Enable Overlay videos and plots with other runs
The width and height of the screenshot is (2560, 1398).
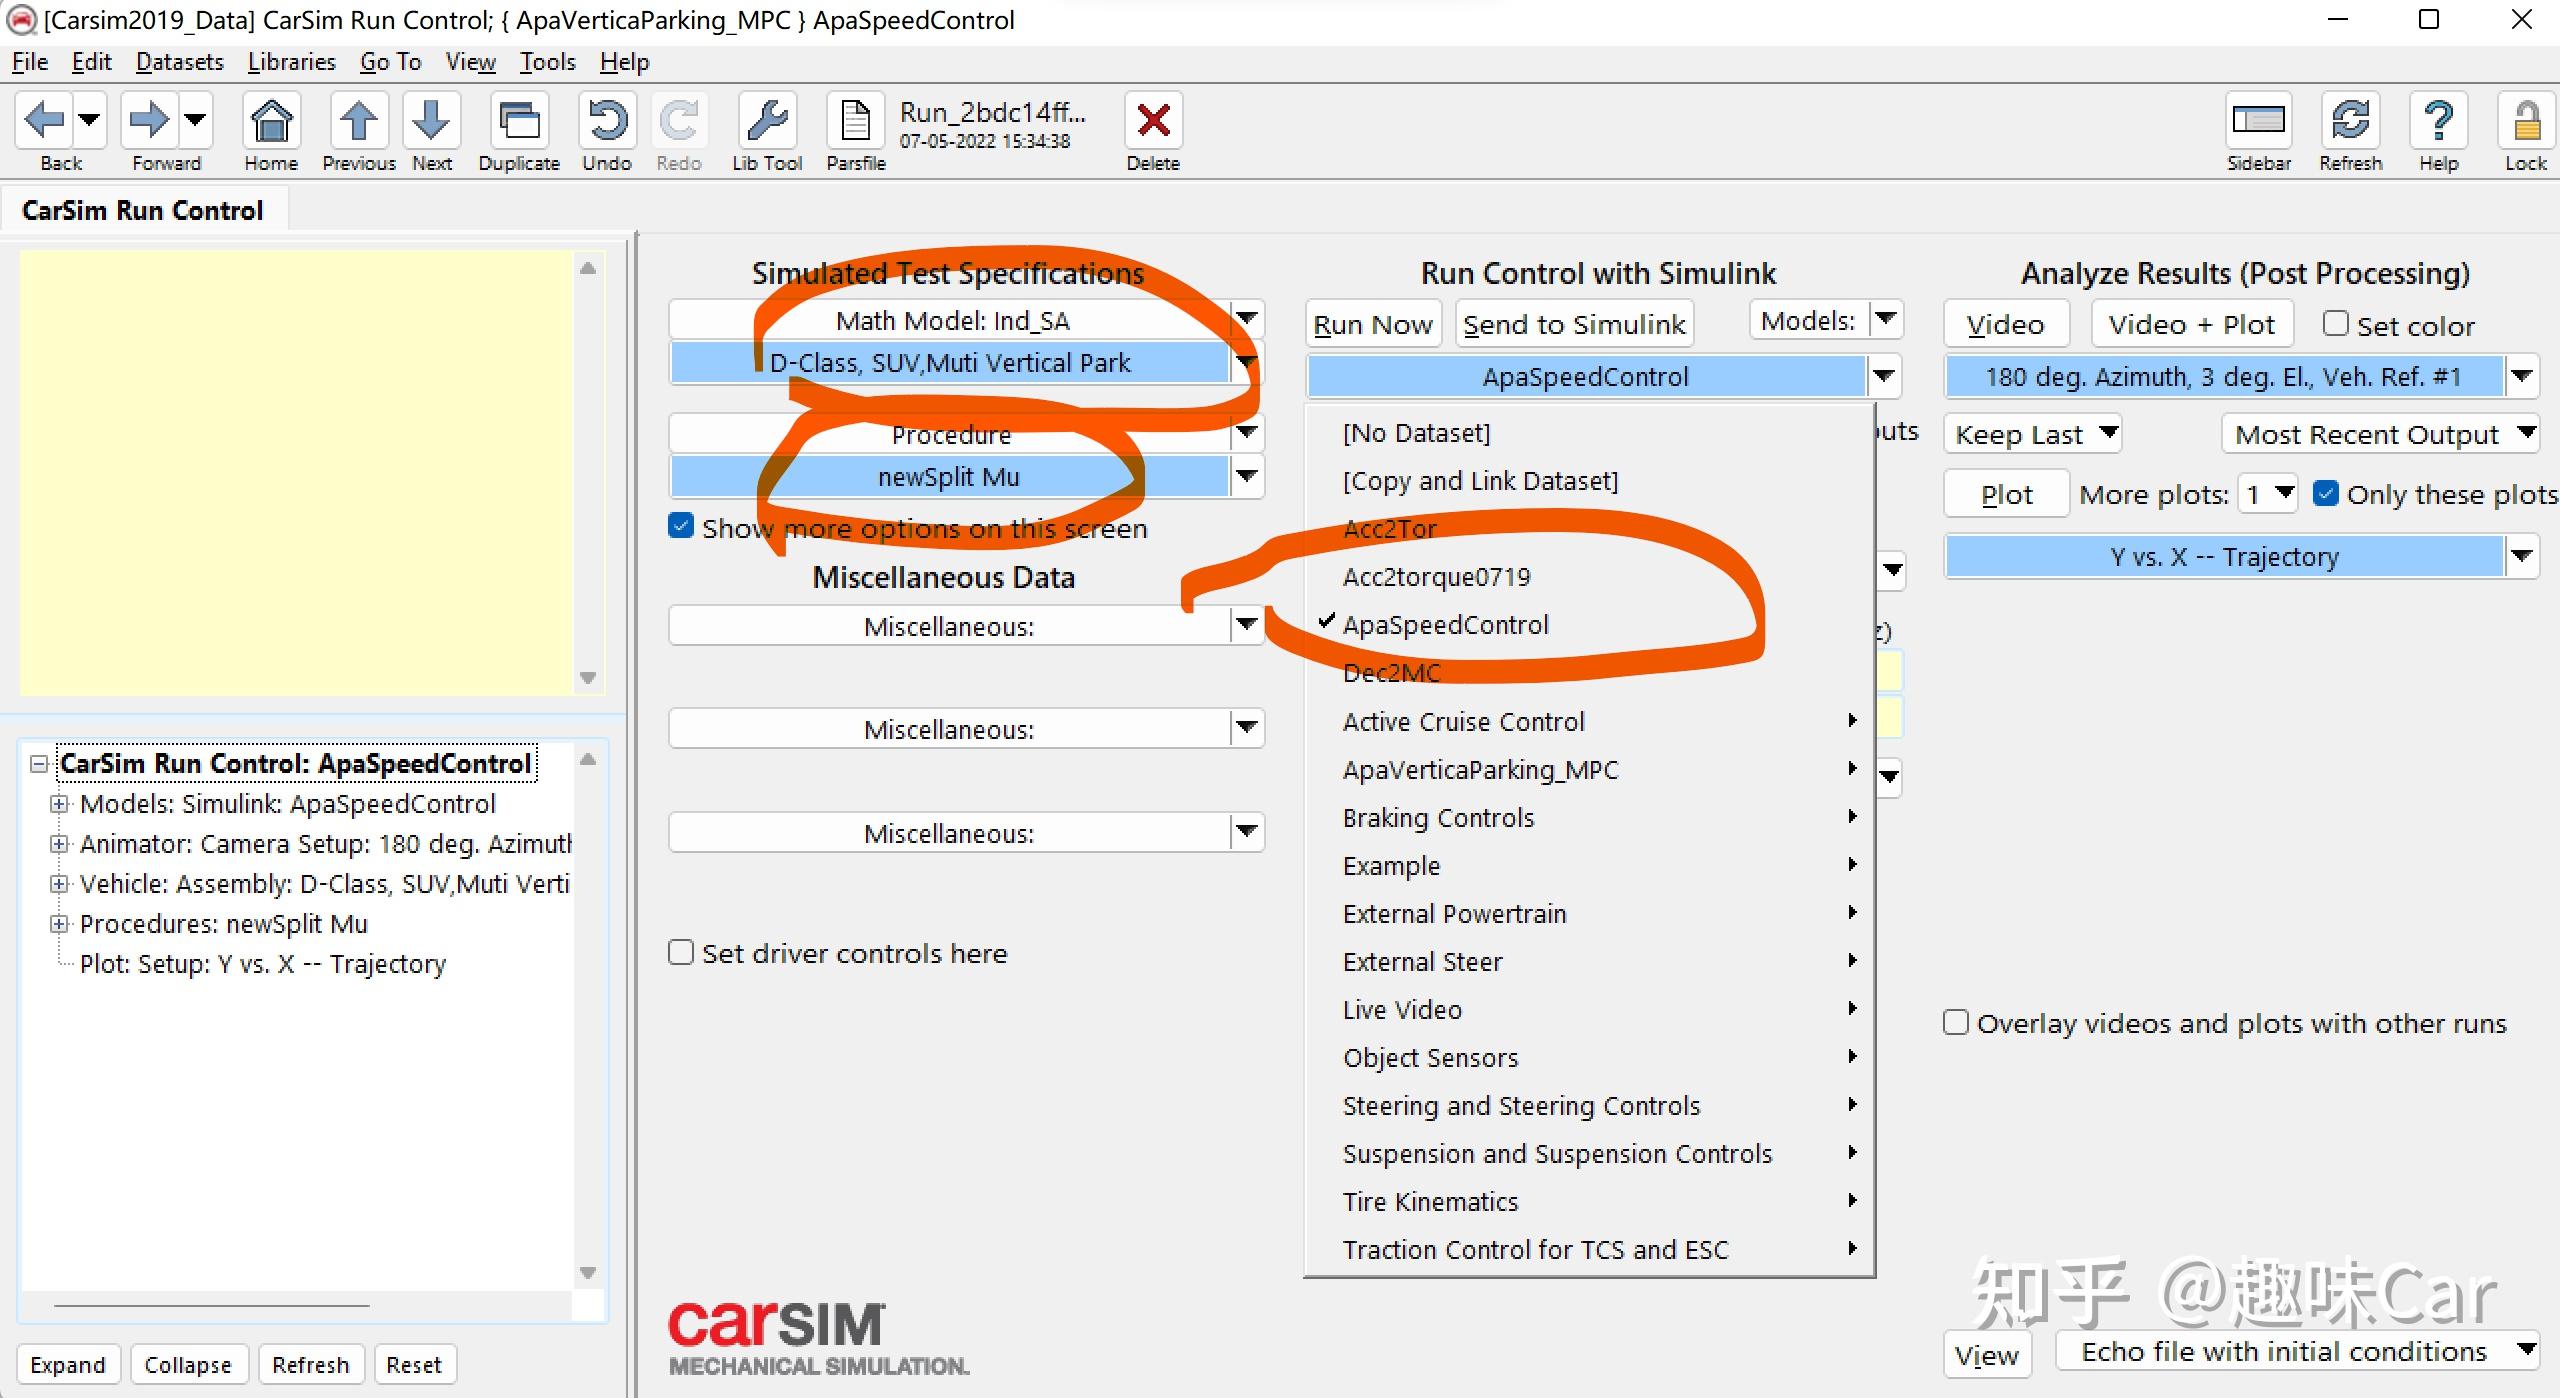coord(1957,1022)
